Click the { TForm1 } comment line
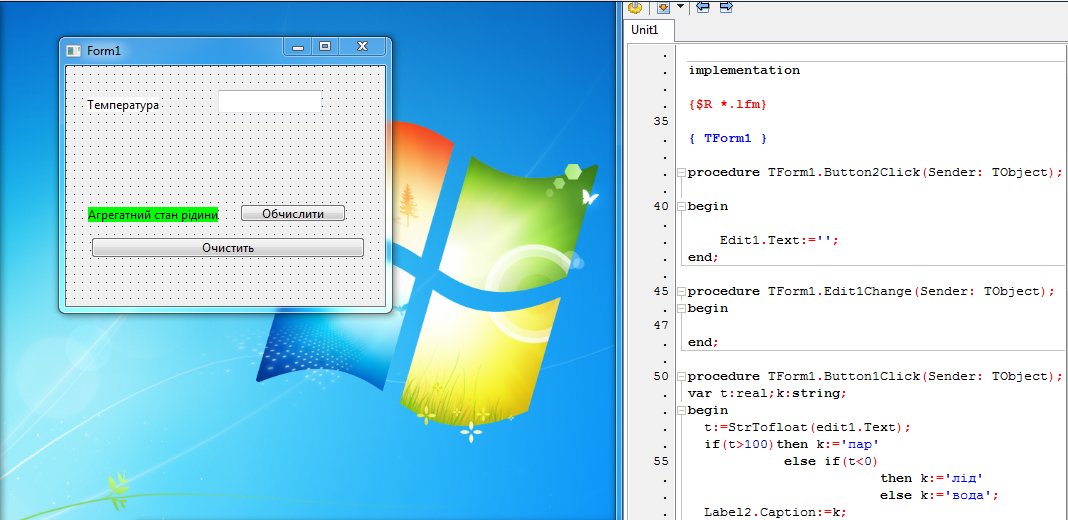The width and height of the screenshot is (1068, 520). point(727,138)
